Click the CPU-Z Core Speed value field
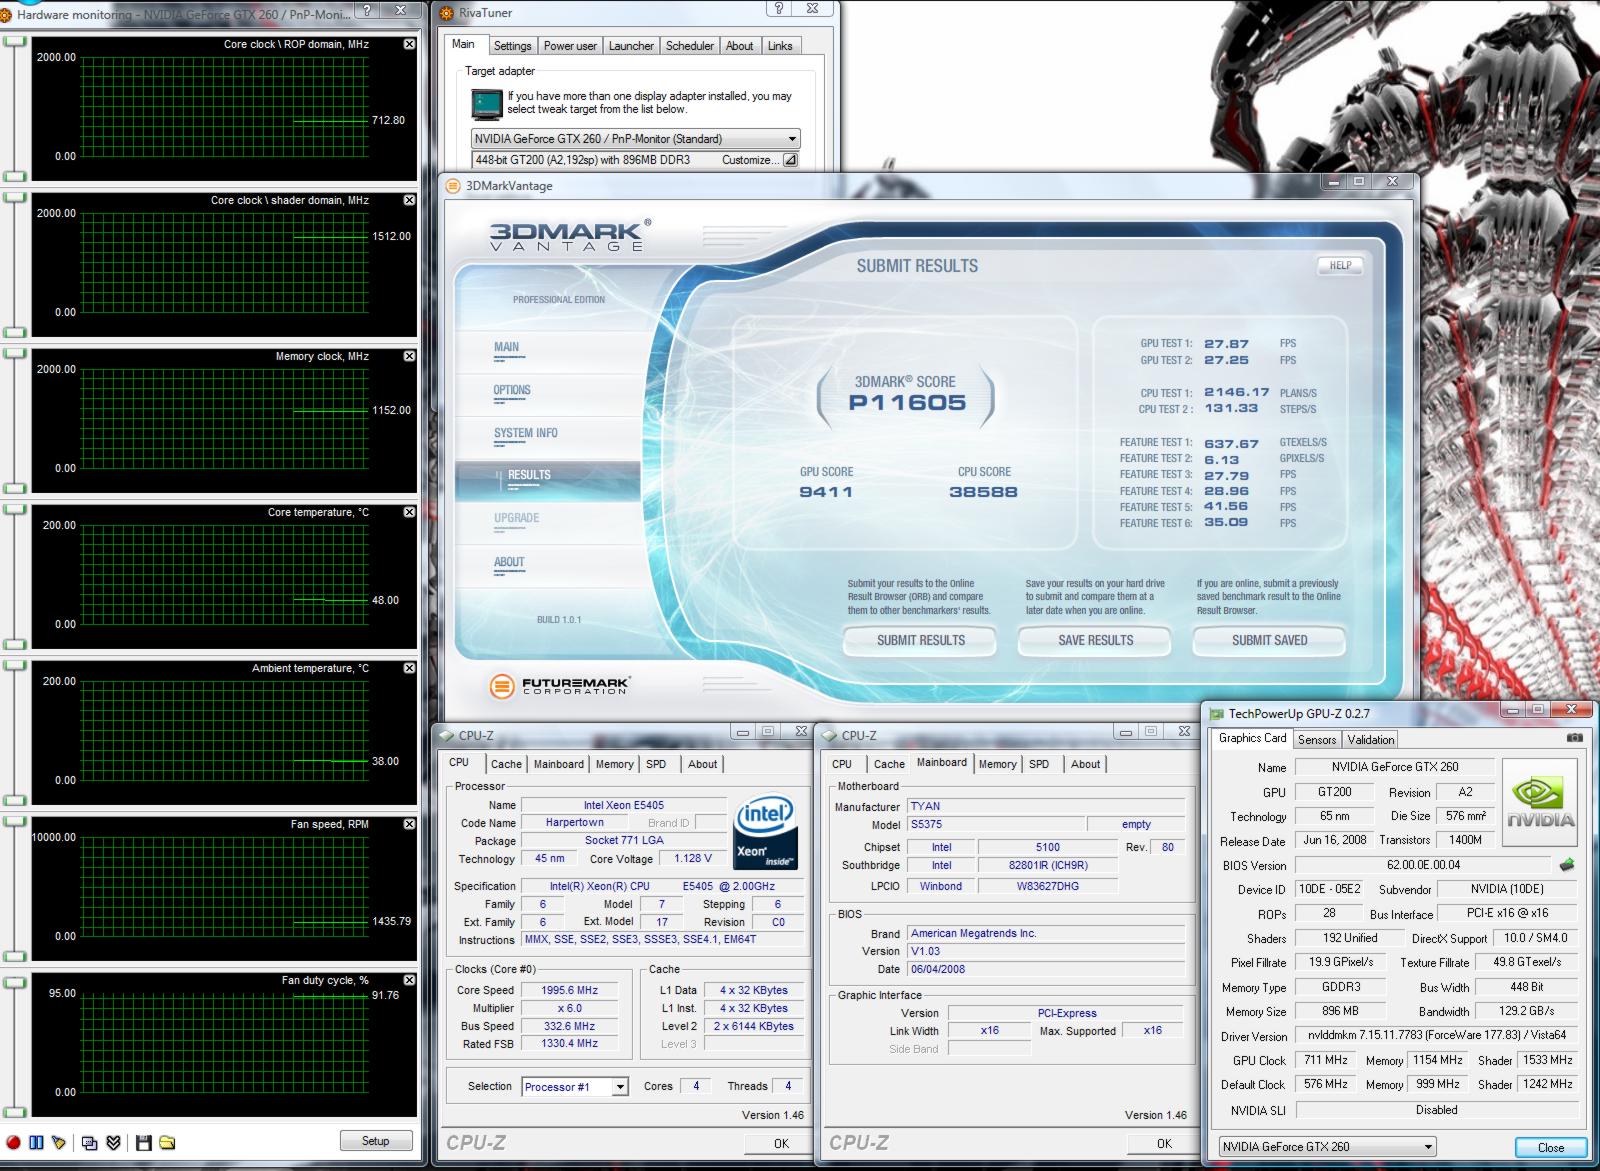This screenshot has height=1171, width=1600. (x=568, y=990)
